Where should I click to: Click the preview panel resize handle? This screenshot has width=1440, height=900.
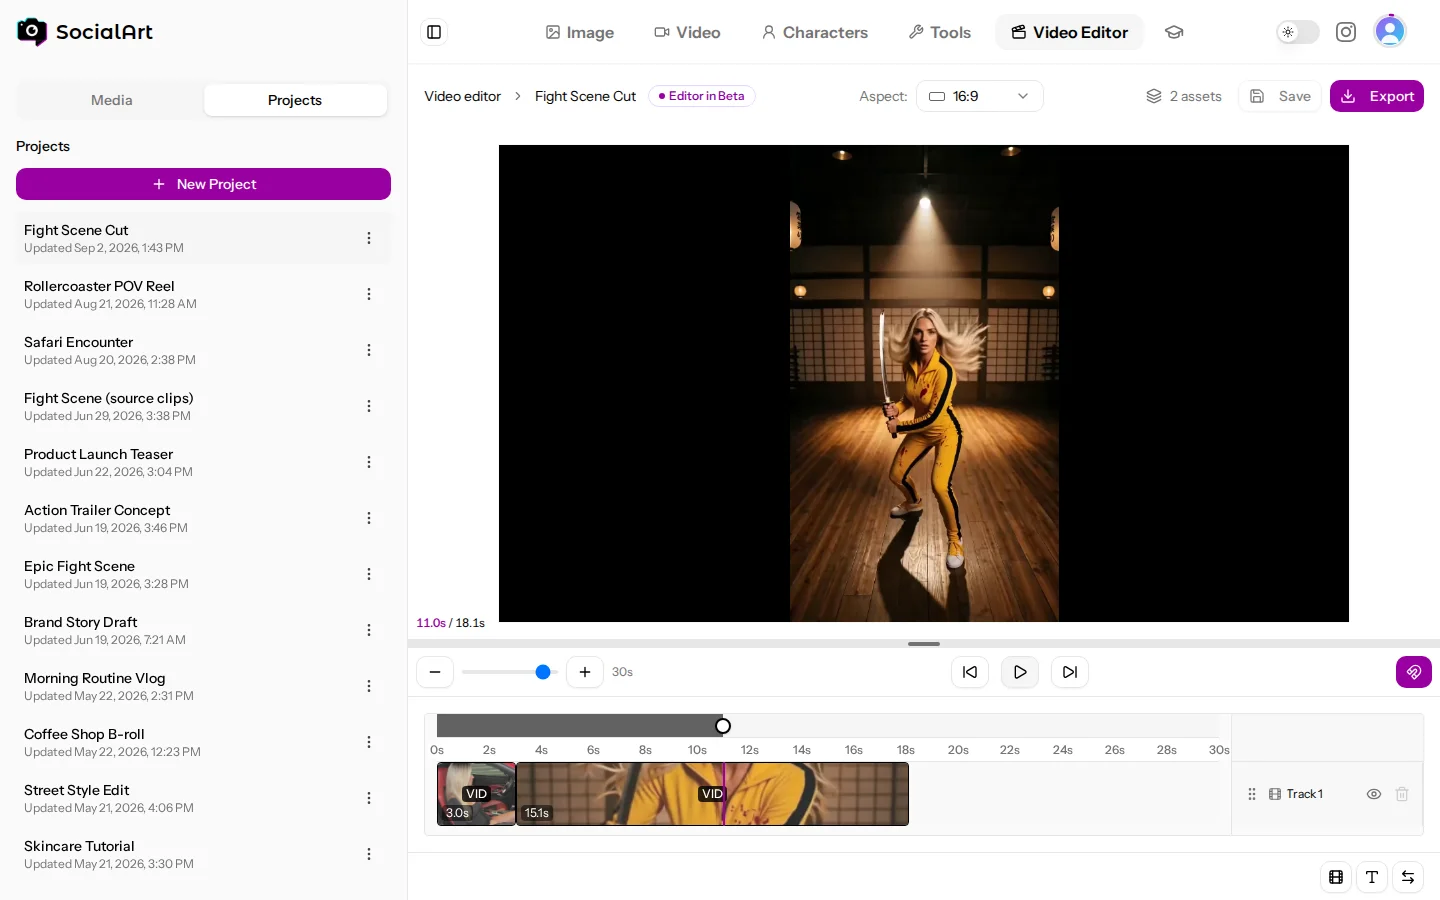pyautogui.click(x=924, y=644)
